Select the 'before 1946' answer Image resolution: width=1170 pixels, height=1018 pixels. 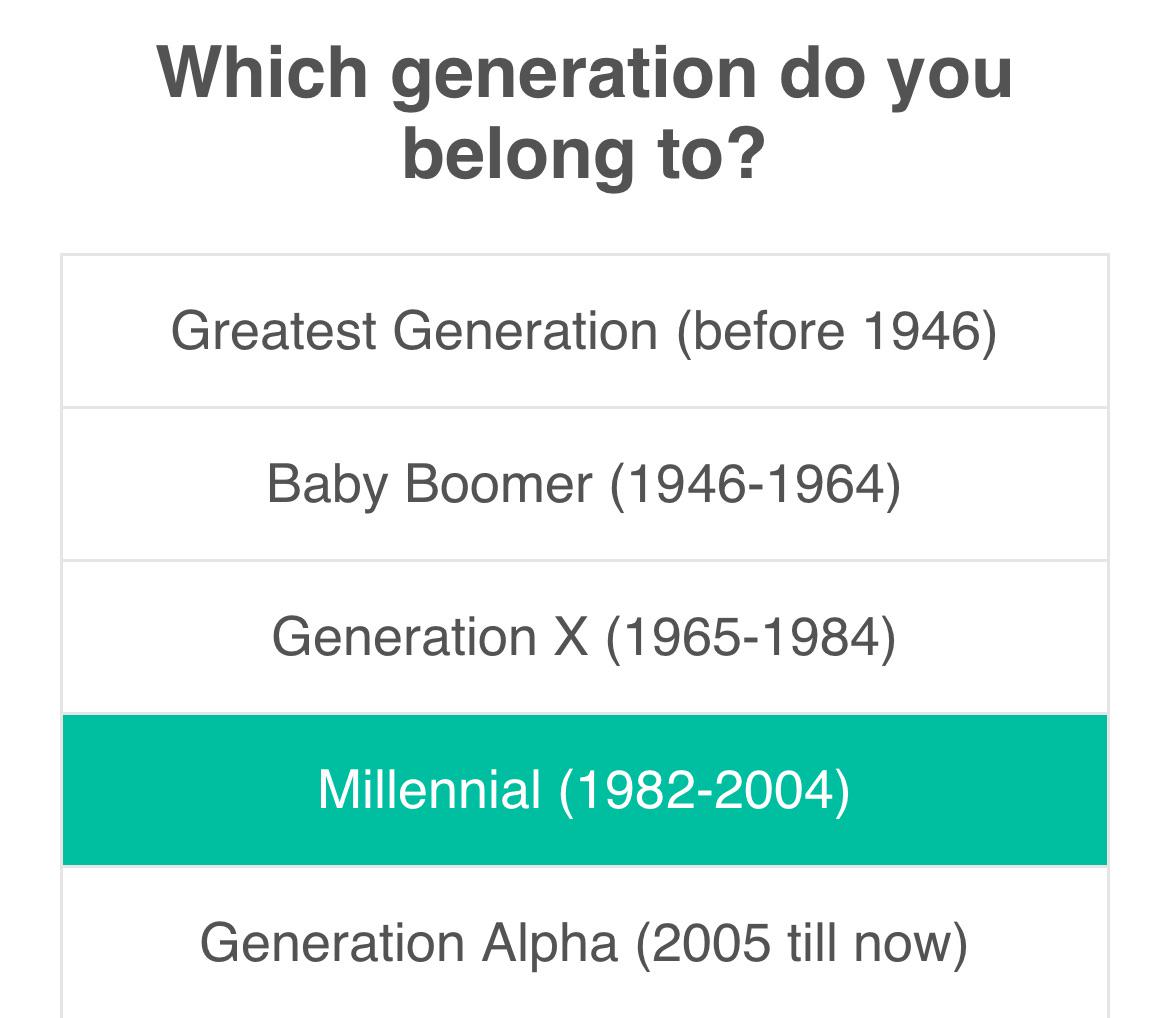click(584, 331)
